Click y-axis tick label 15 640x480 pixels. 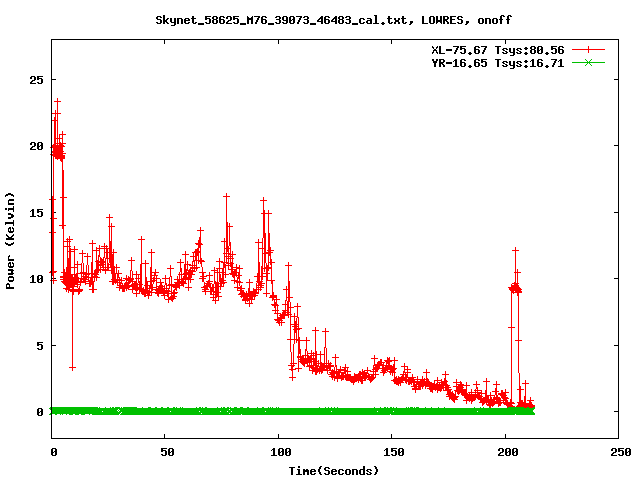coord(36,213)
